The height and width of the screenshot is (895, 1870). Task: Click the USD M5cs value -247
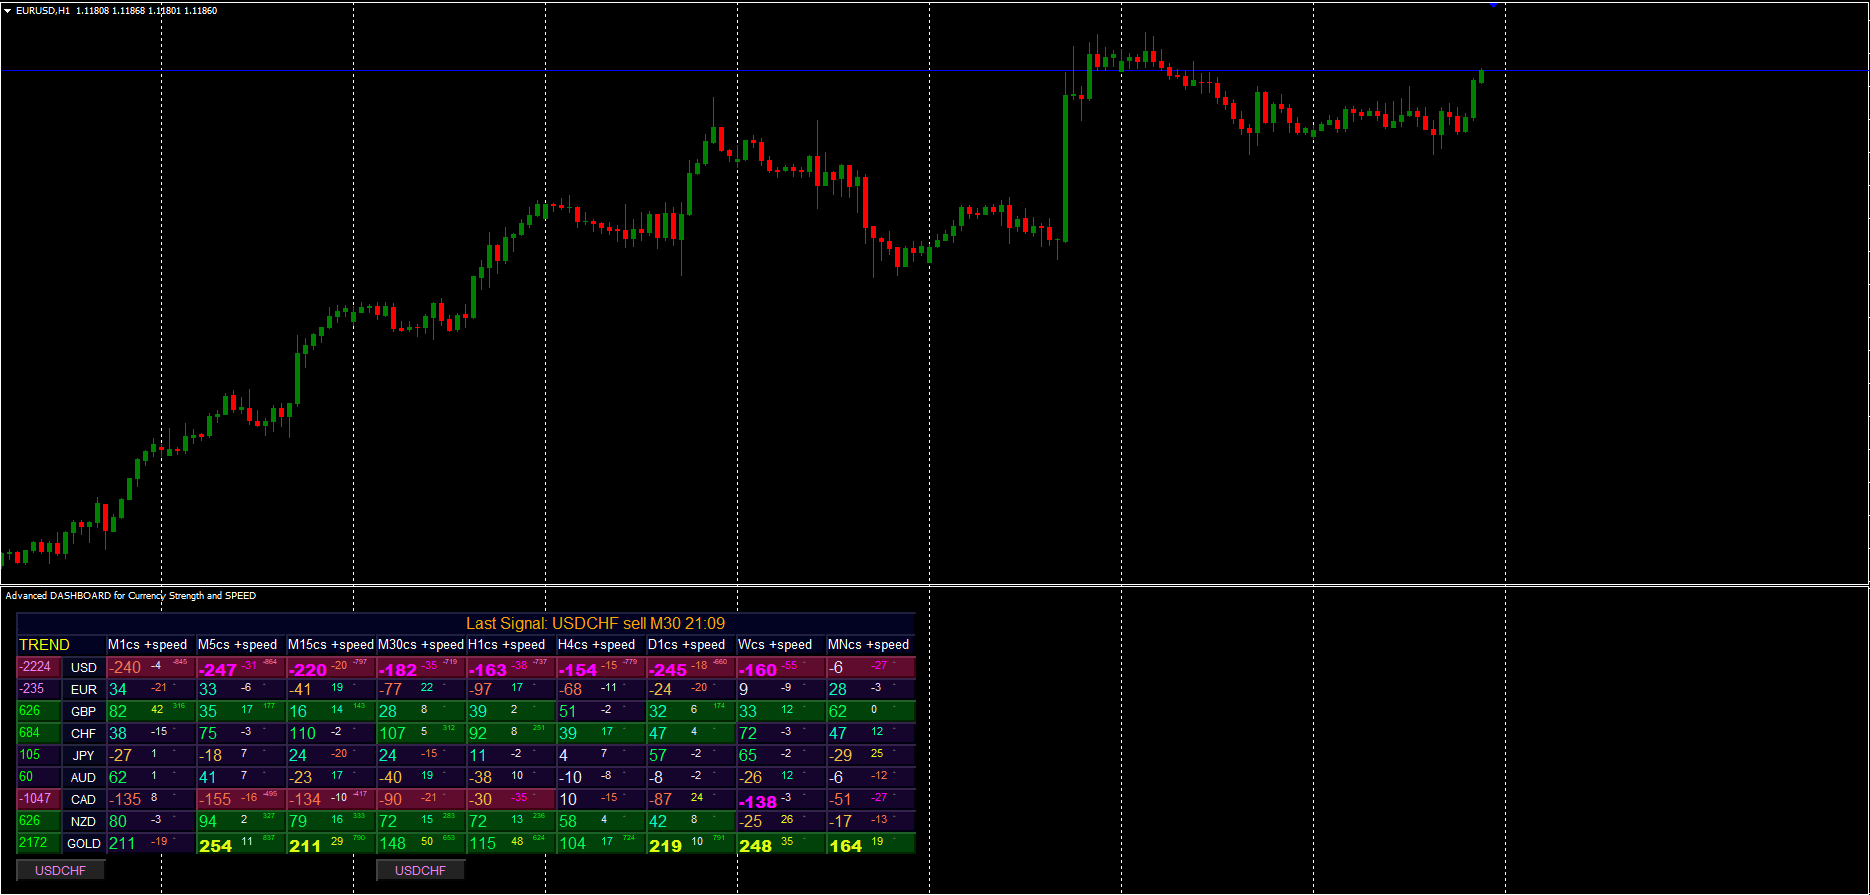coord(218,670)
